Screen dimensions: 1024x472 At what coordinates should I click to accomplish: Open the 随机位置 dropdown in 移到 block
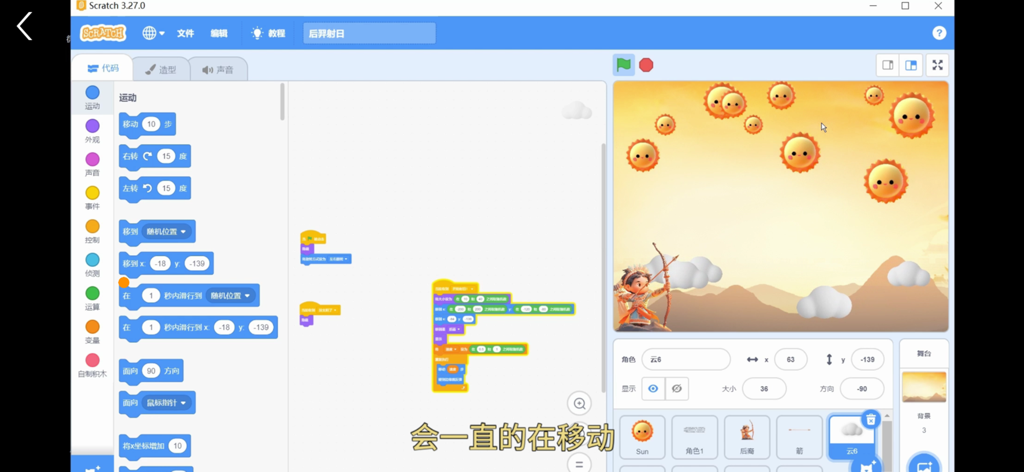[166, 231]
